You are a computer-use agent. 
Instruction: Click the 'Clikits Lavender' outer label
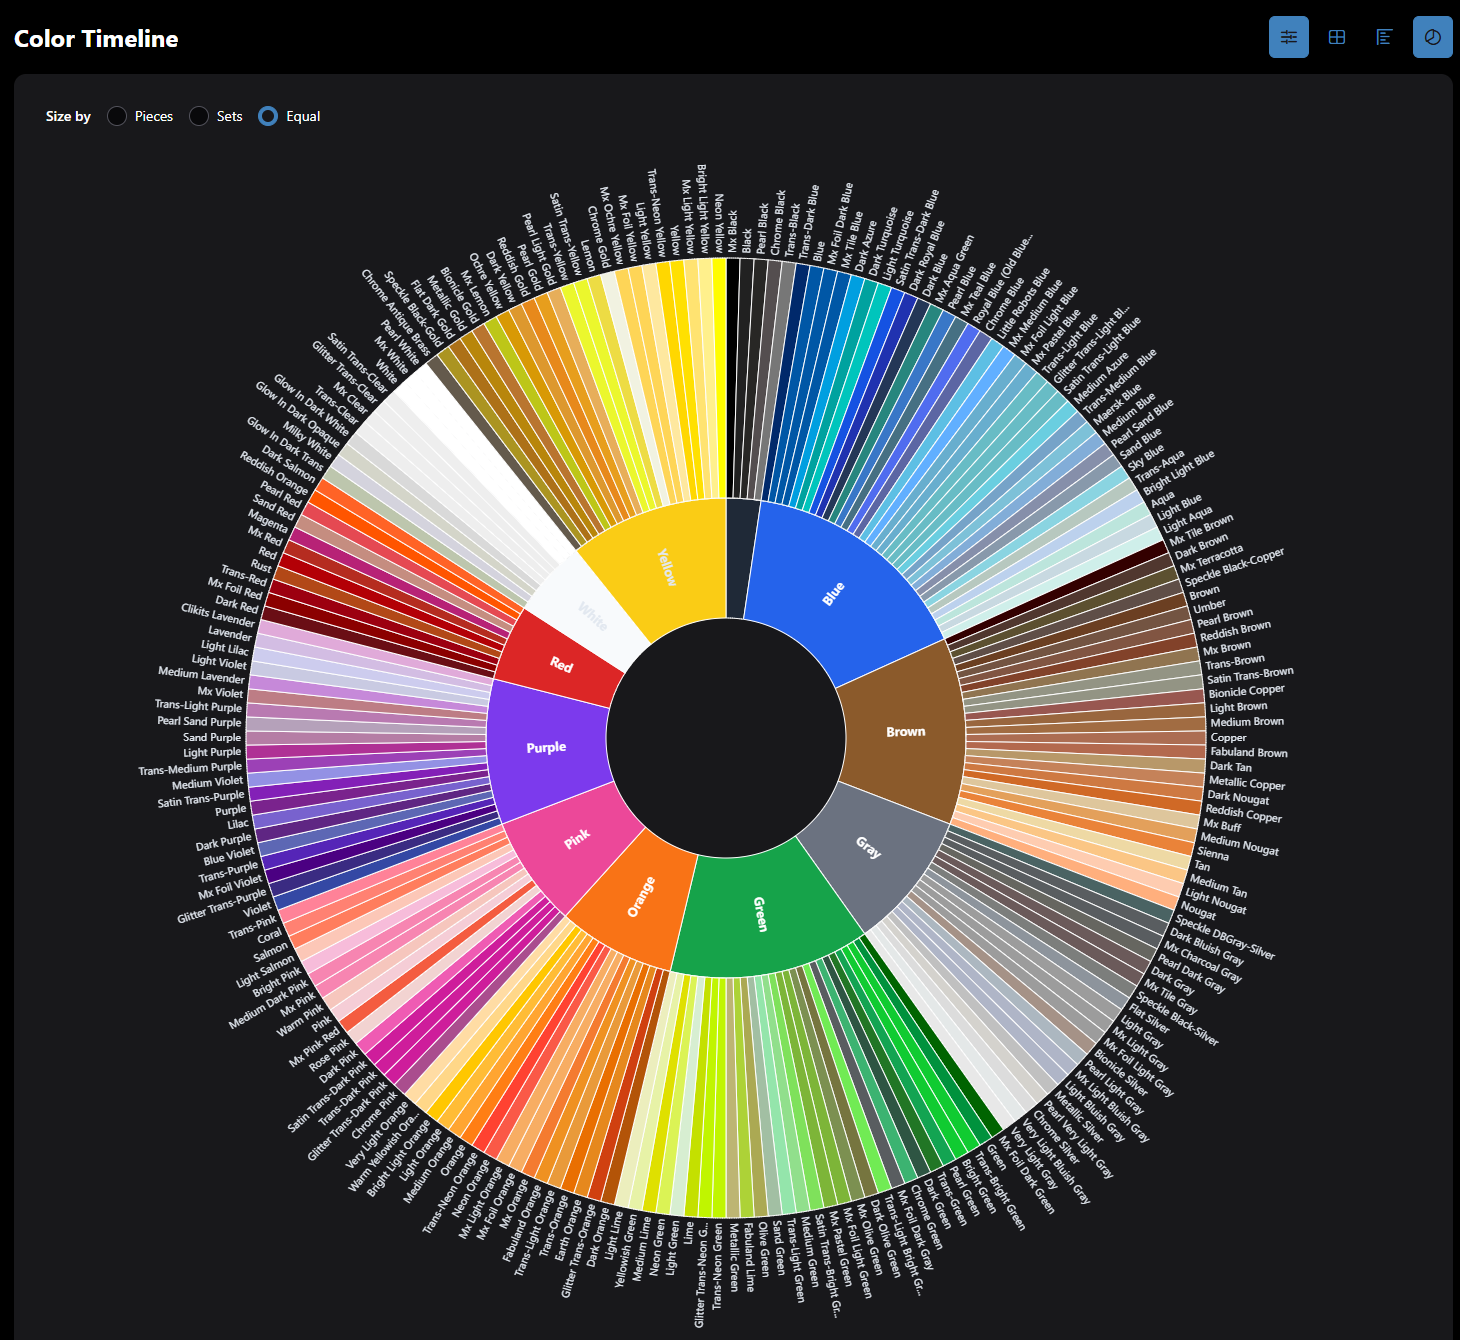tap(218, 615)
